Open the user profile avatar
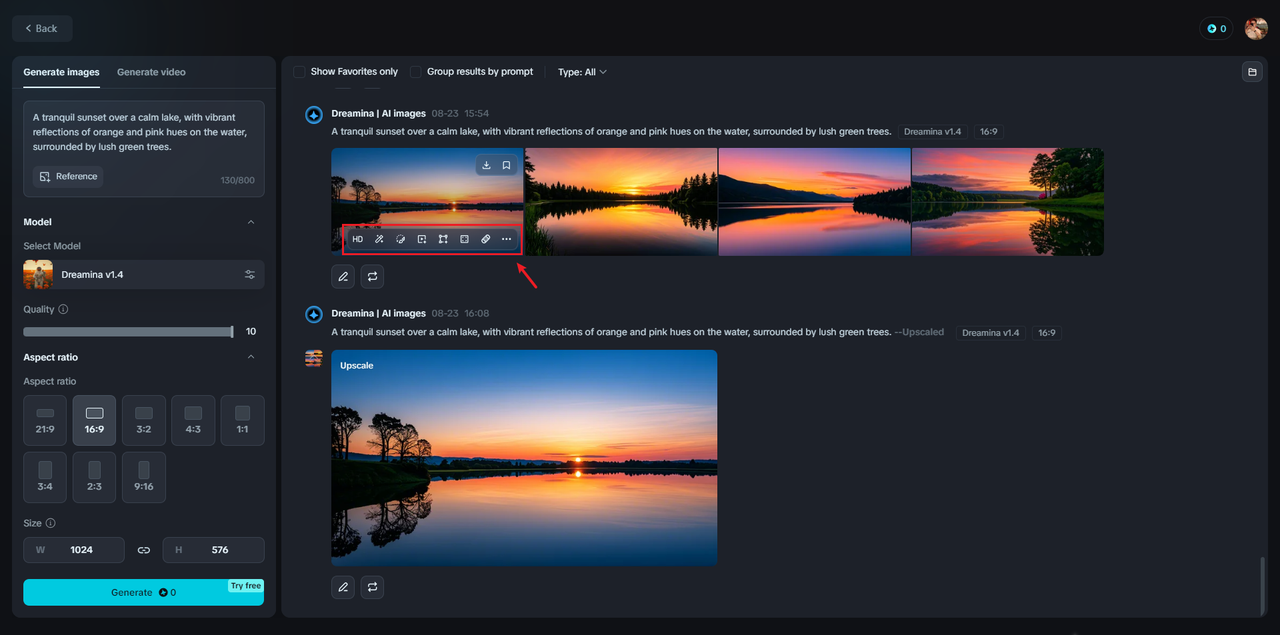Viewport: 1280px width, 635px height. coord(1256,29)
